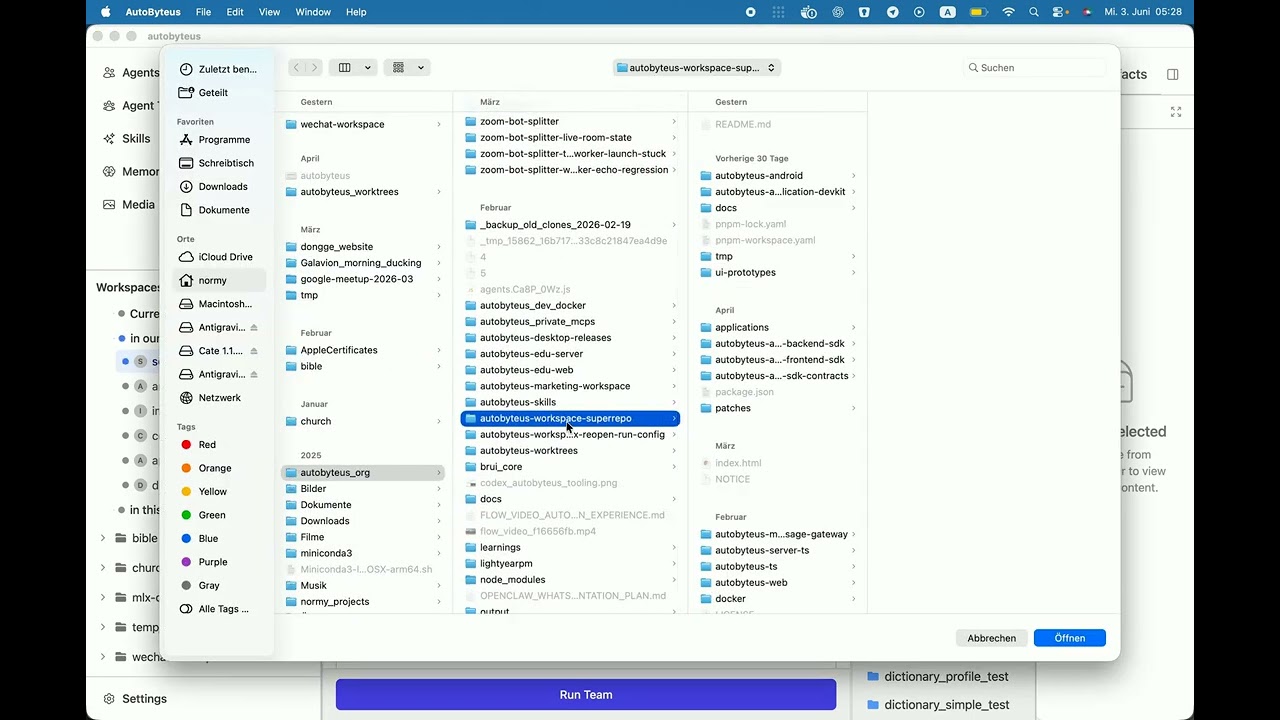Viewport: 1280px width, 720px height.
Task: Click the Öffnen button
Action: pos(1070,638)
